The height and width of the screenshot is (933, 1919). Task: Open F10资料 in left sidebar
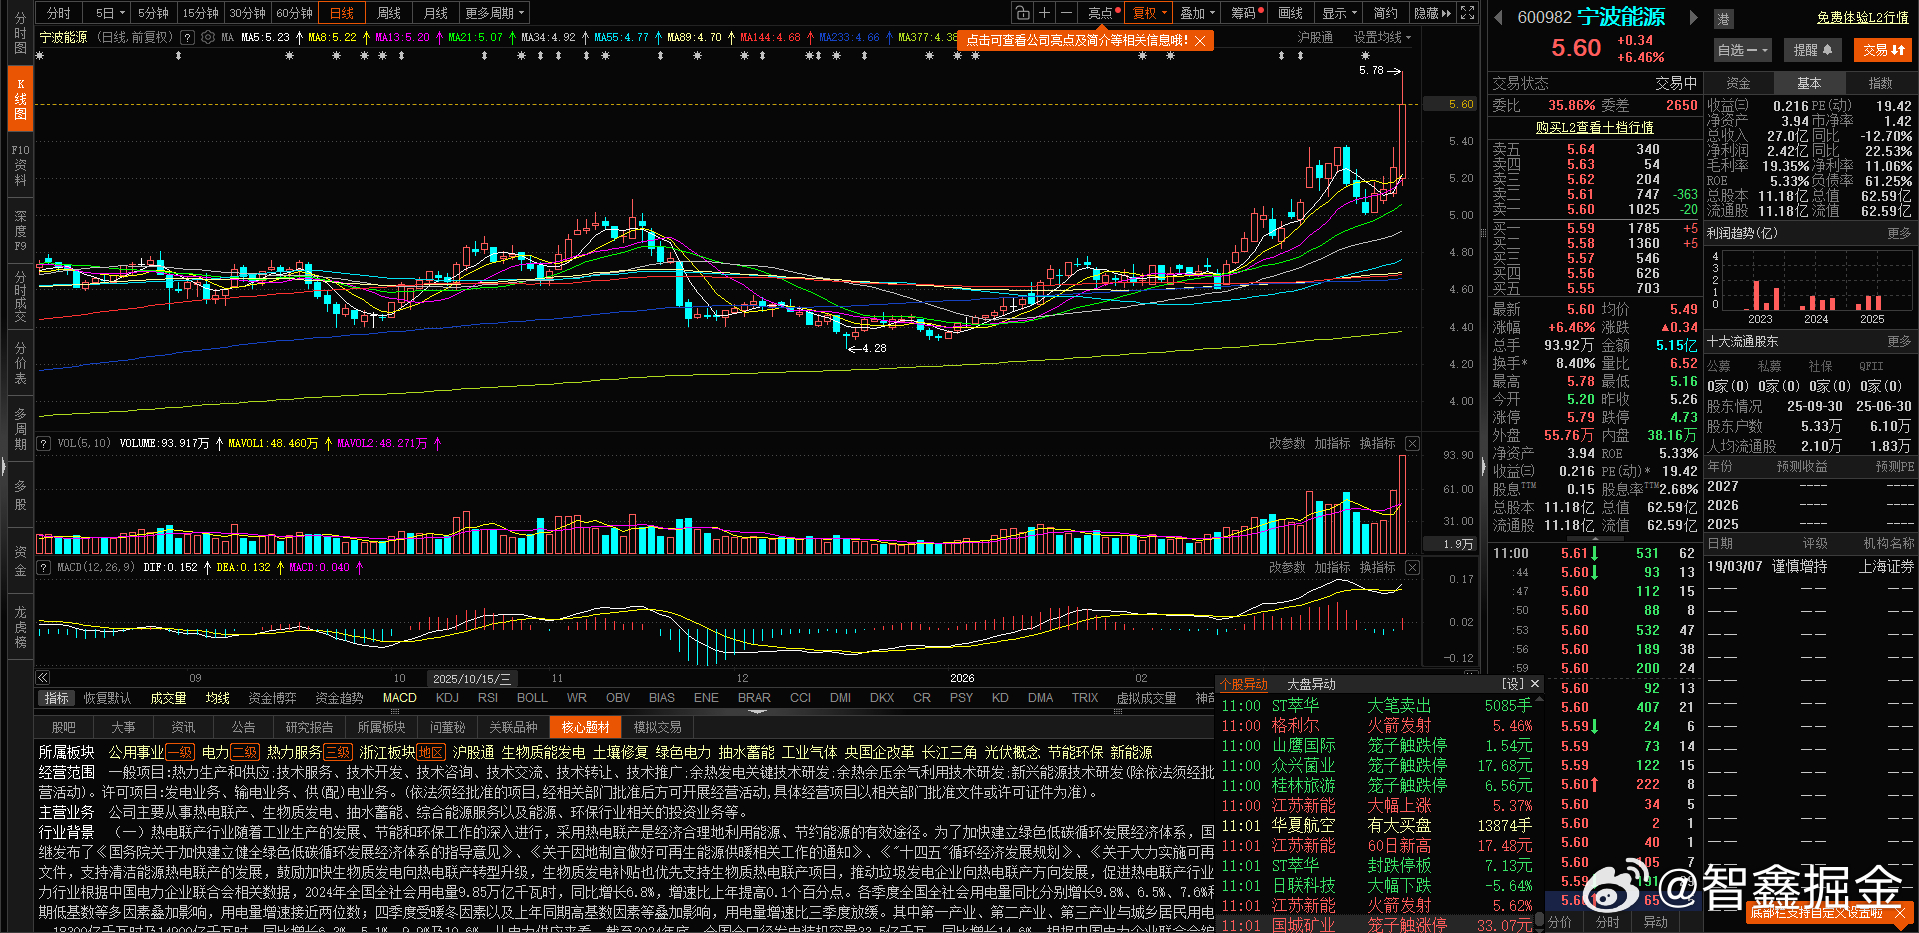[x=20, y=165]
